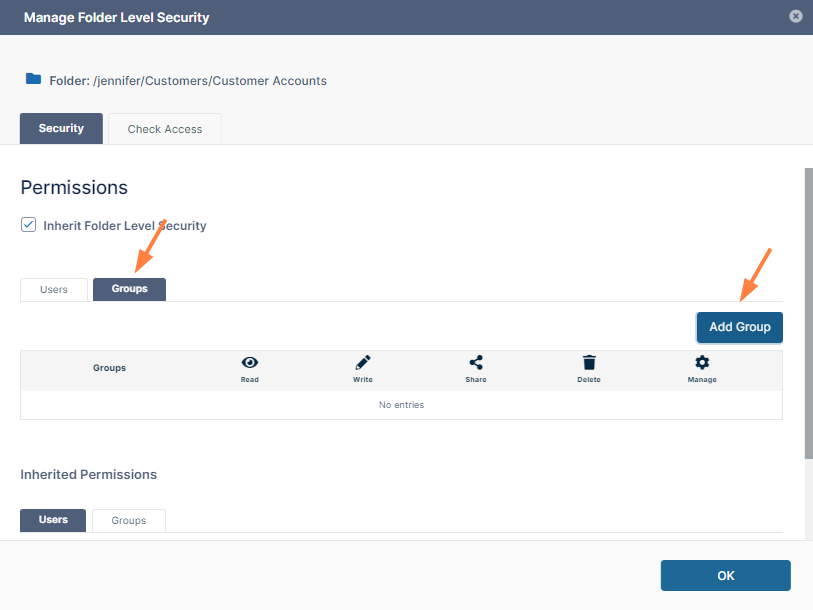Confirm with the OK button
The width and height of the screenshot is (813, 610).
coord(725,575)
